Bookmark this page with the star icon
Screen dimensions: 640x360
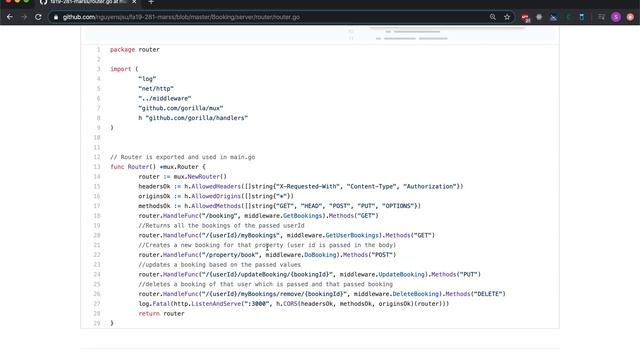(x=507, y=17)
